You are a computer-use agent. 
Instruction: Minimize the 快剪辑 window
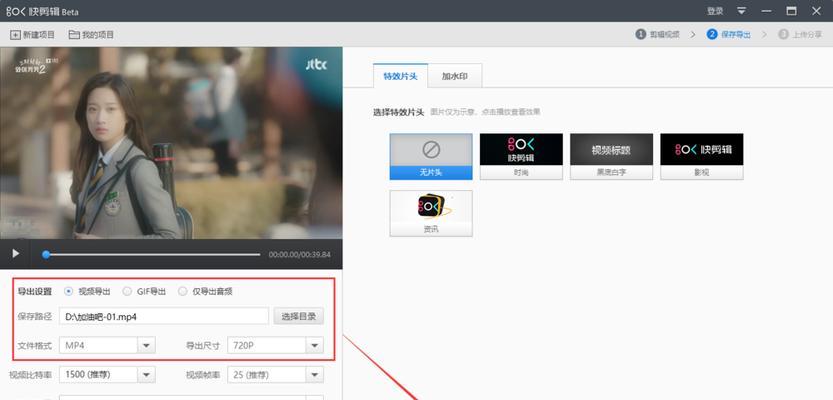pos(766,11)
